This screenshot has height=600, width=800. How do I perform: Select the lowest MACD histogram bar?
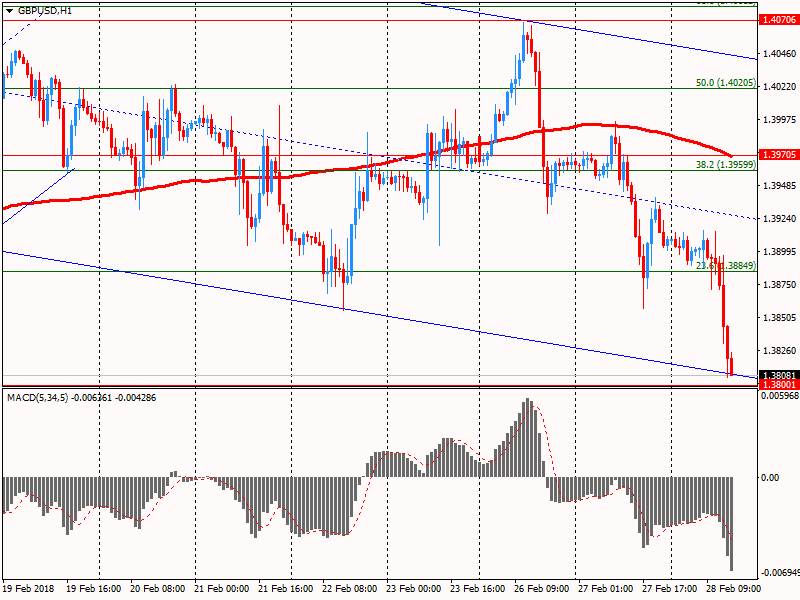(x=732, y=524)
